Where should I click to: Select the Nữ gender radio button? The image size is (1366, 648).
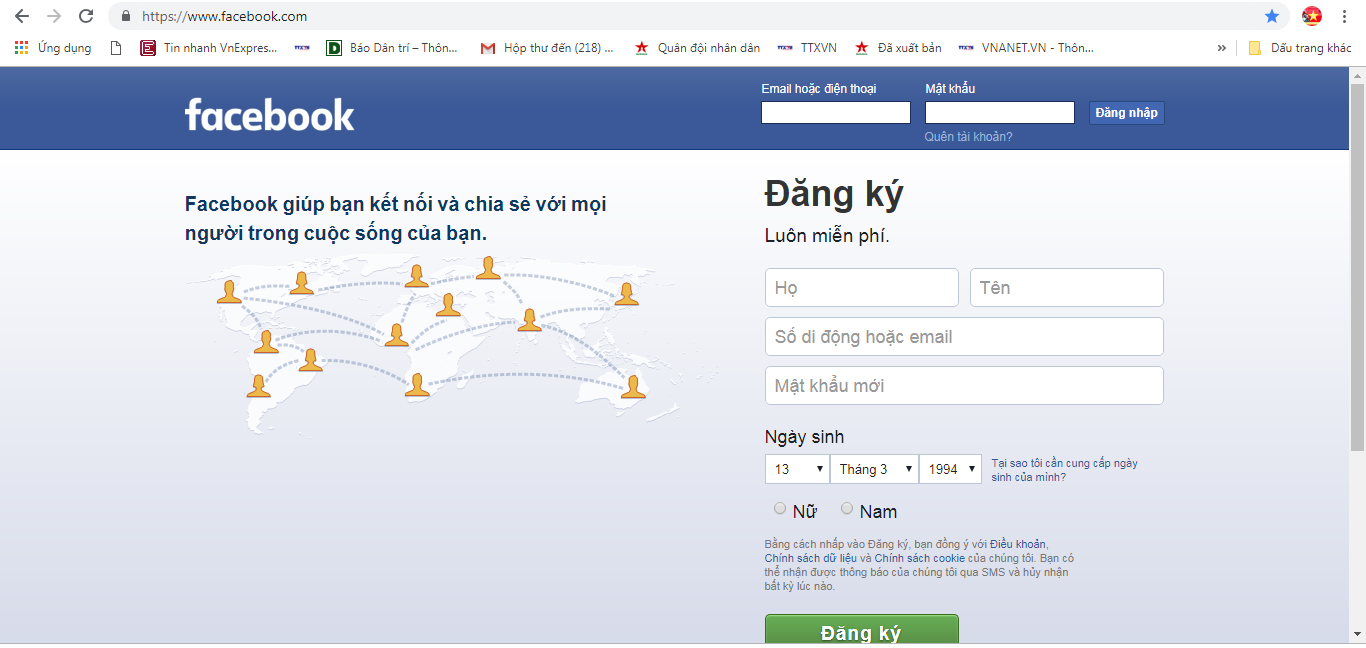click(780, 508)
